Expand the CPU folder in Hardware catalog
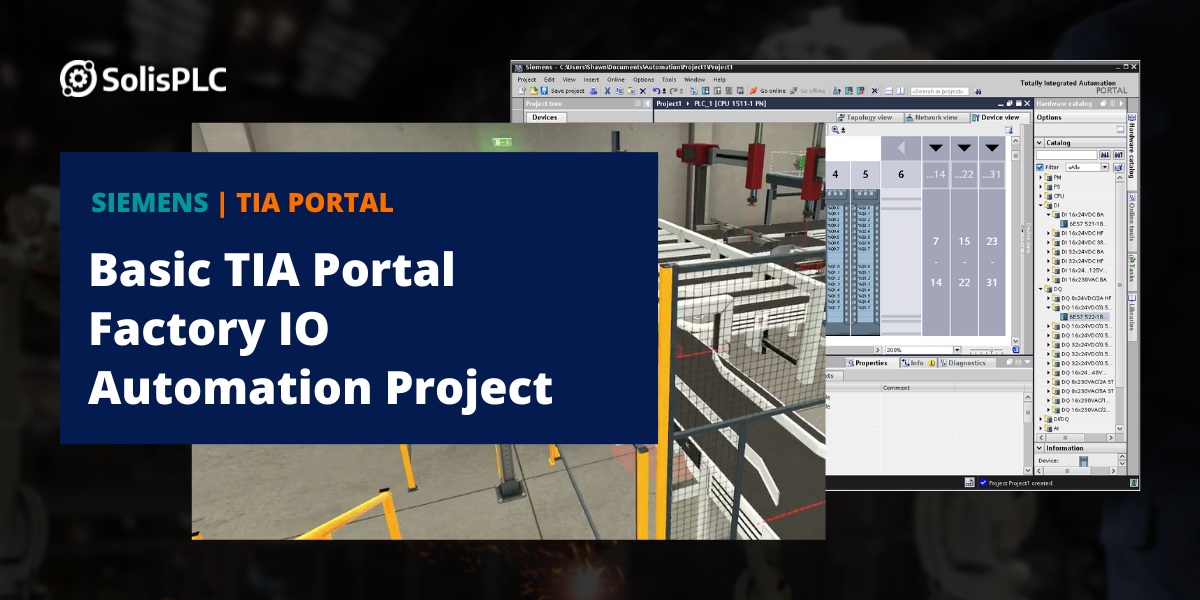Screen dimensions: 1200x600 (1040, 195)
